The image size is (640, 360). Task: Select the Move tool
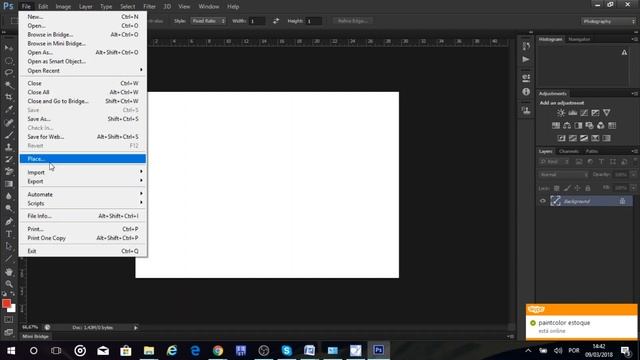pyautogui.click(x=9, y=48)
